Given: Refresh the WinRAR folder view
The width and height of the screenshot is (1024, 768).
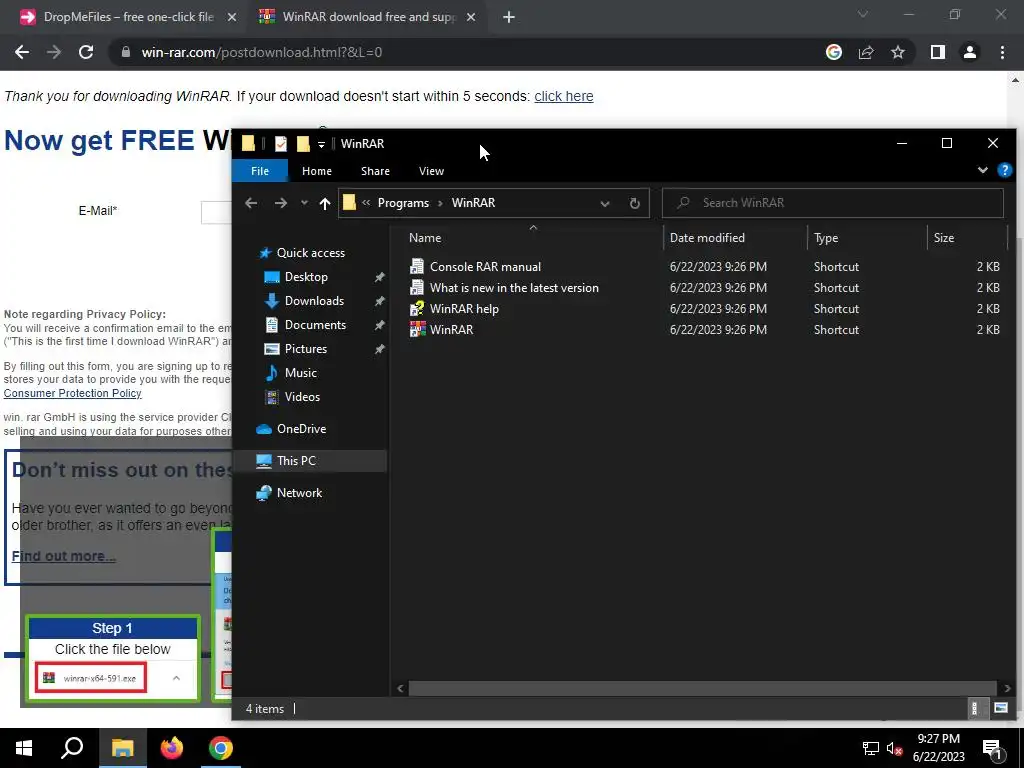Looking at the screenshot, I should click(x=634, y=203).
